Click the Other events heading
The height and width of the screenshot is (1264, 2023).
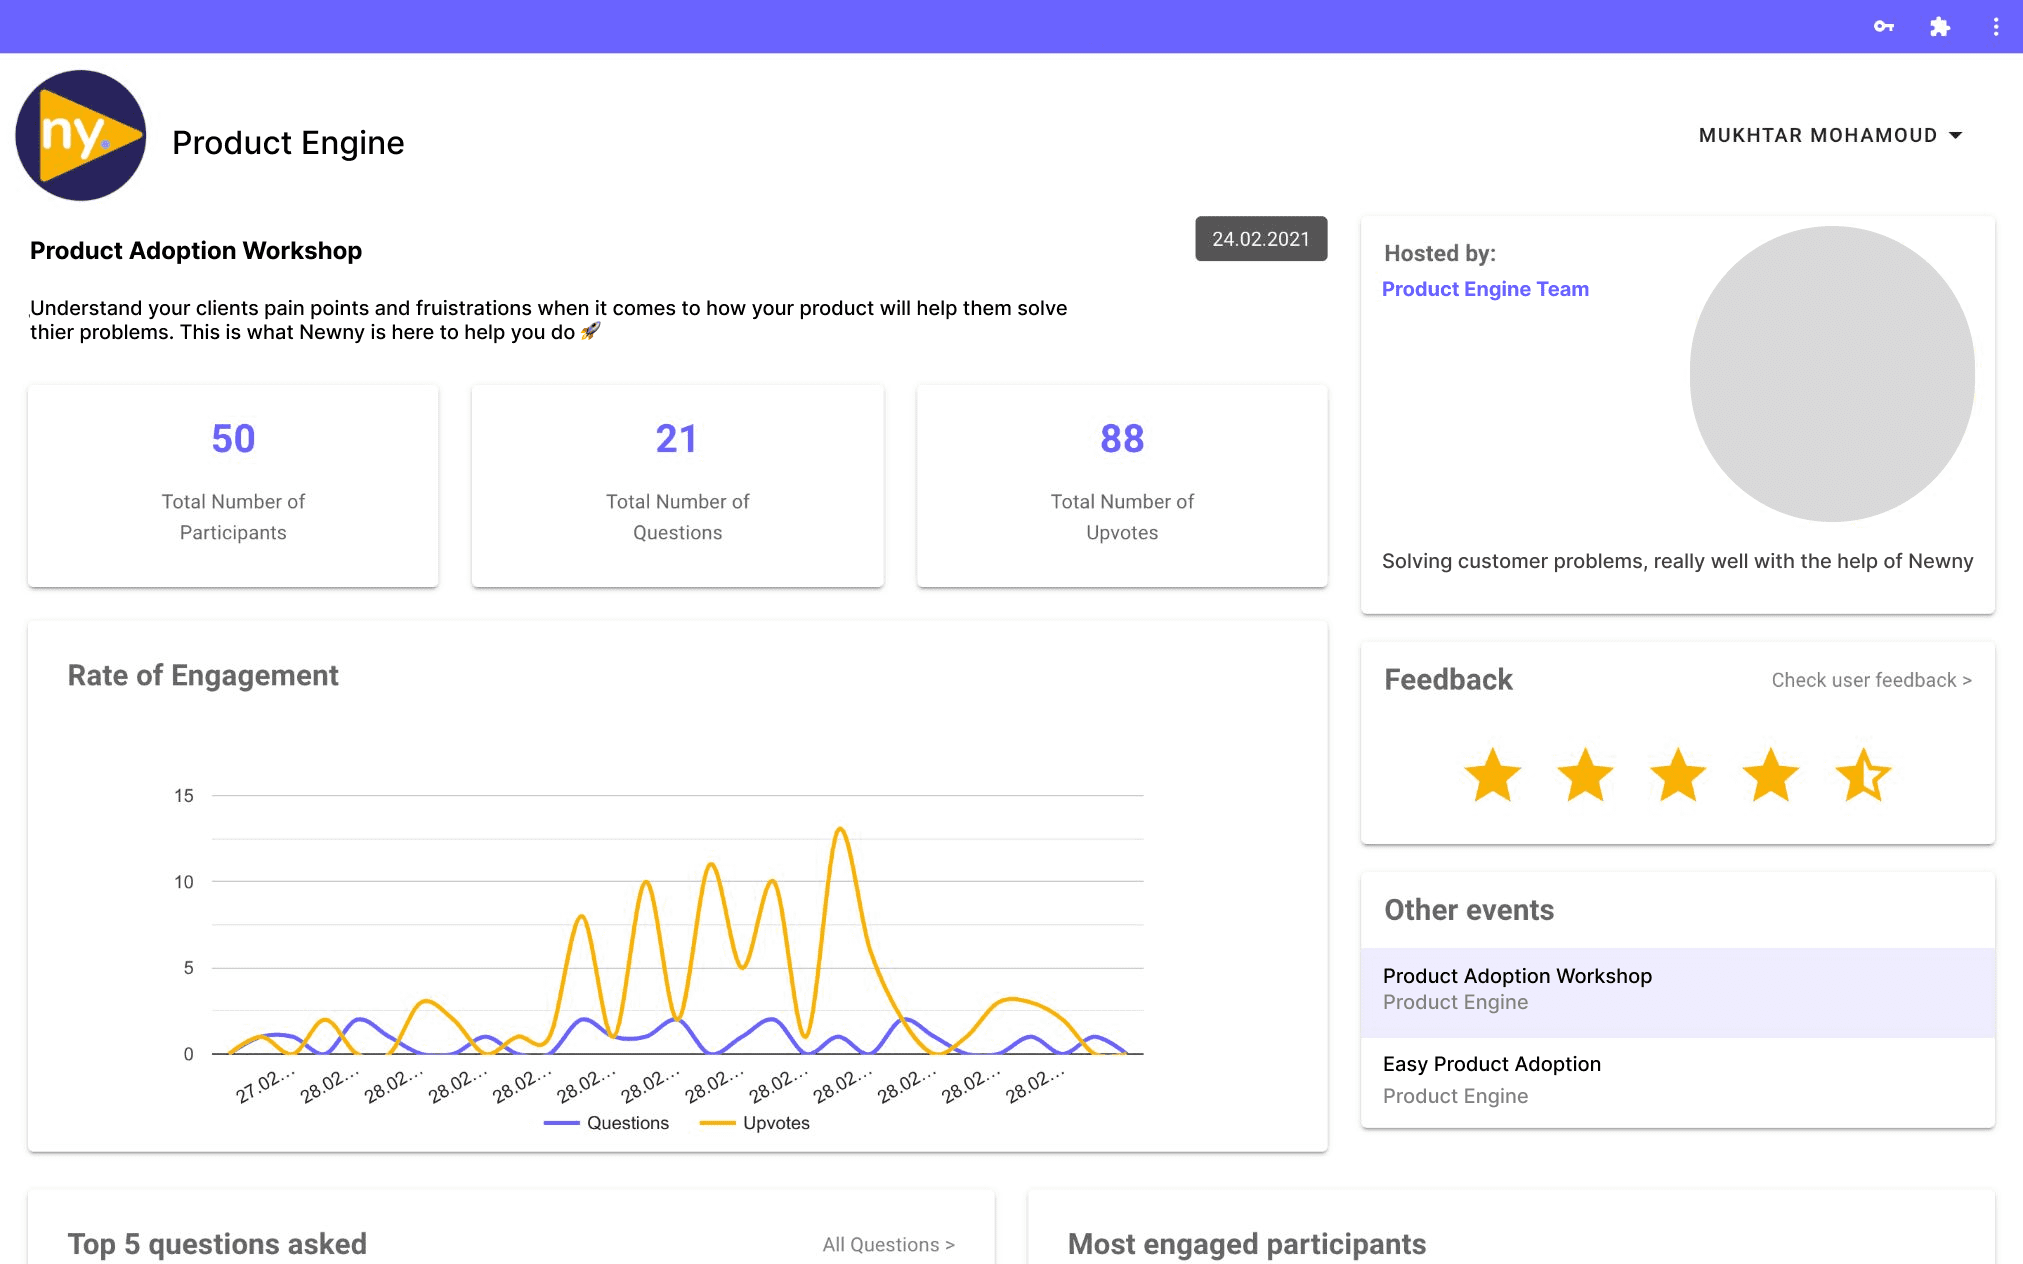pyautogui.click(x=1469, y=910)
